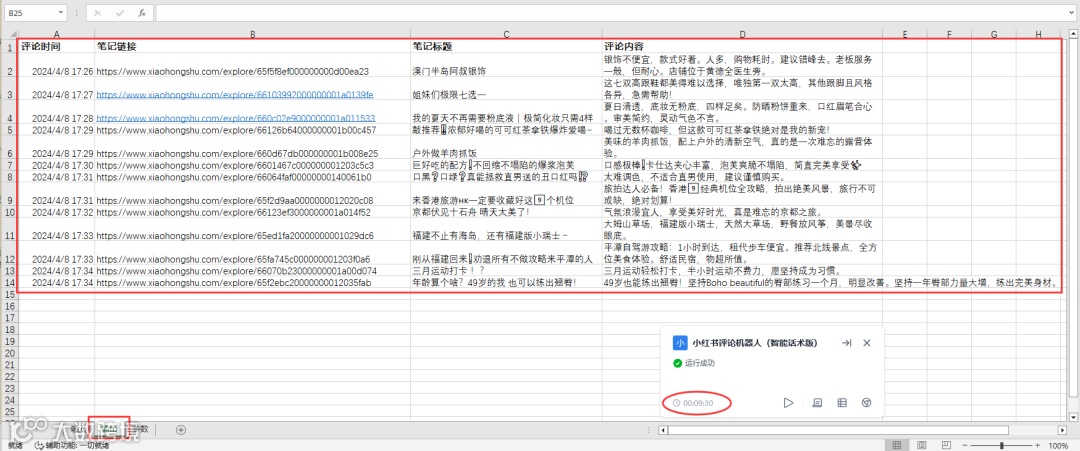Click the URL cell ending 65f5f8ef000000000d00ea23
The height and width of the screenshot is (451, 1080).
point(253,66)
